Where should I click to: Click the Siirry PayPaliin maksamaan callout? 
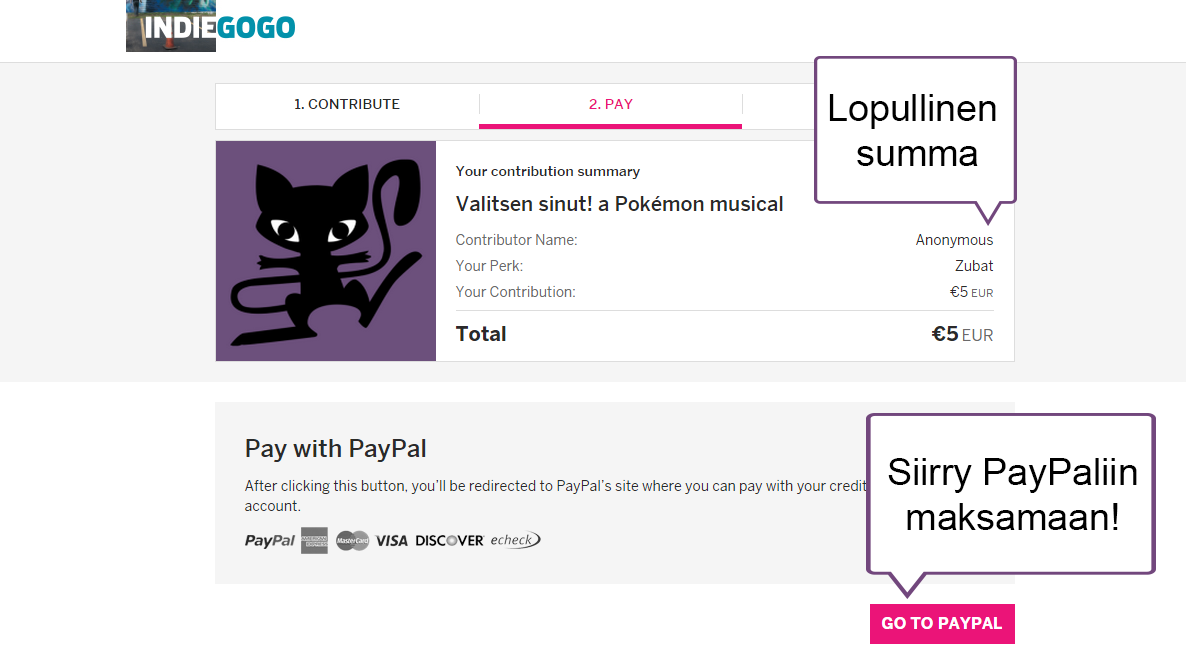tap(1011, 494)
